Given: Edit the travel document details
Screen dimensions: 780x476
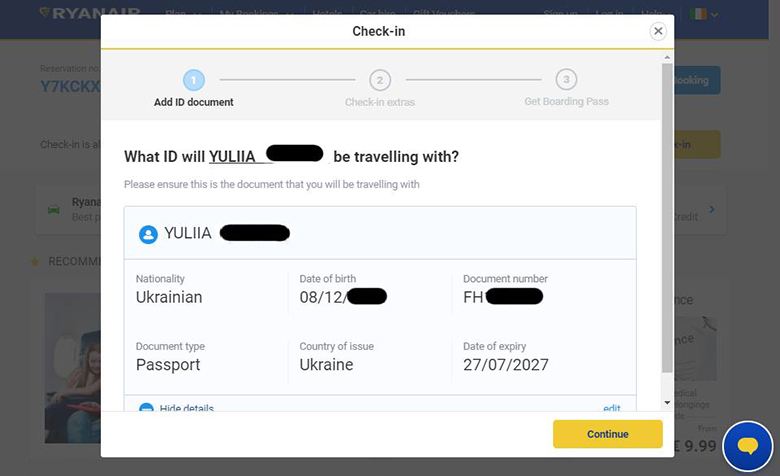Looking at the screenshot, I should (612, 408).
